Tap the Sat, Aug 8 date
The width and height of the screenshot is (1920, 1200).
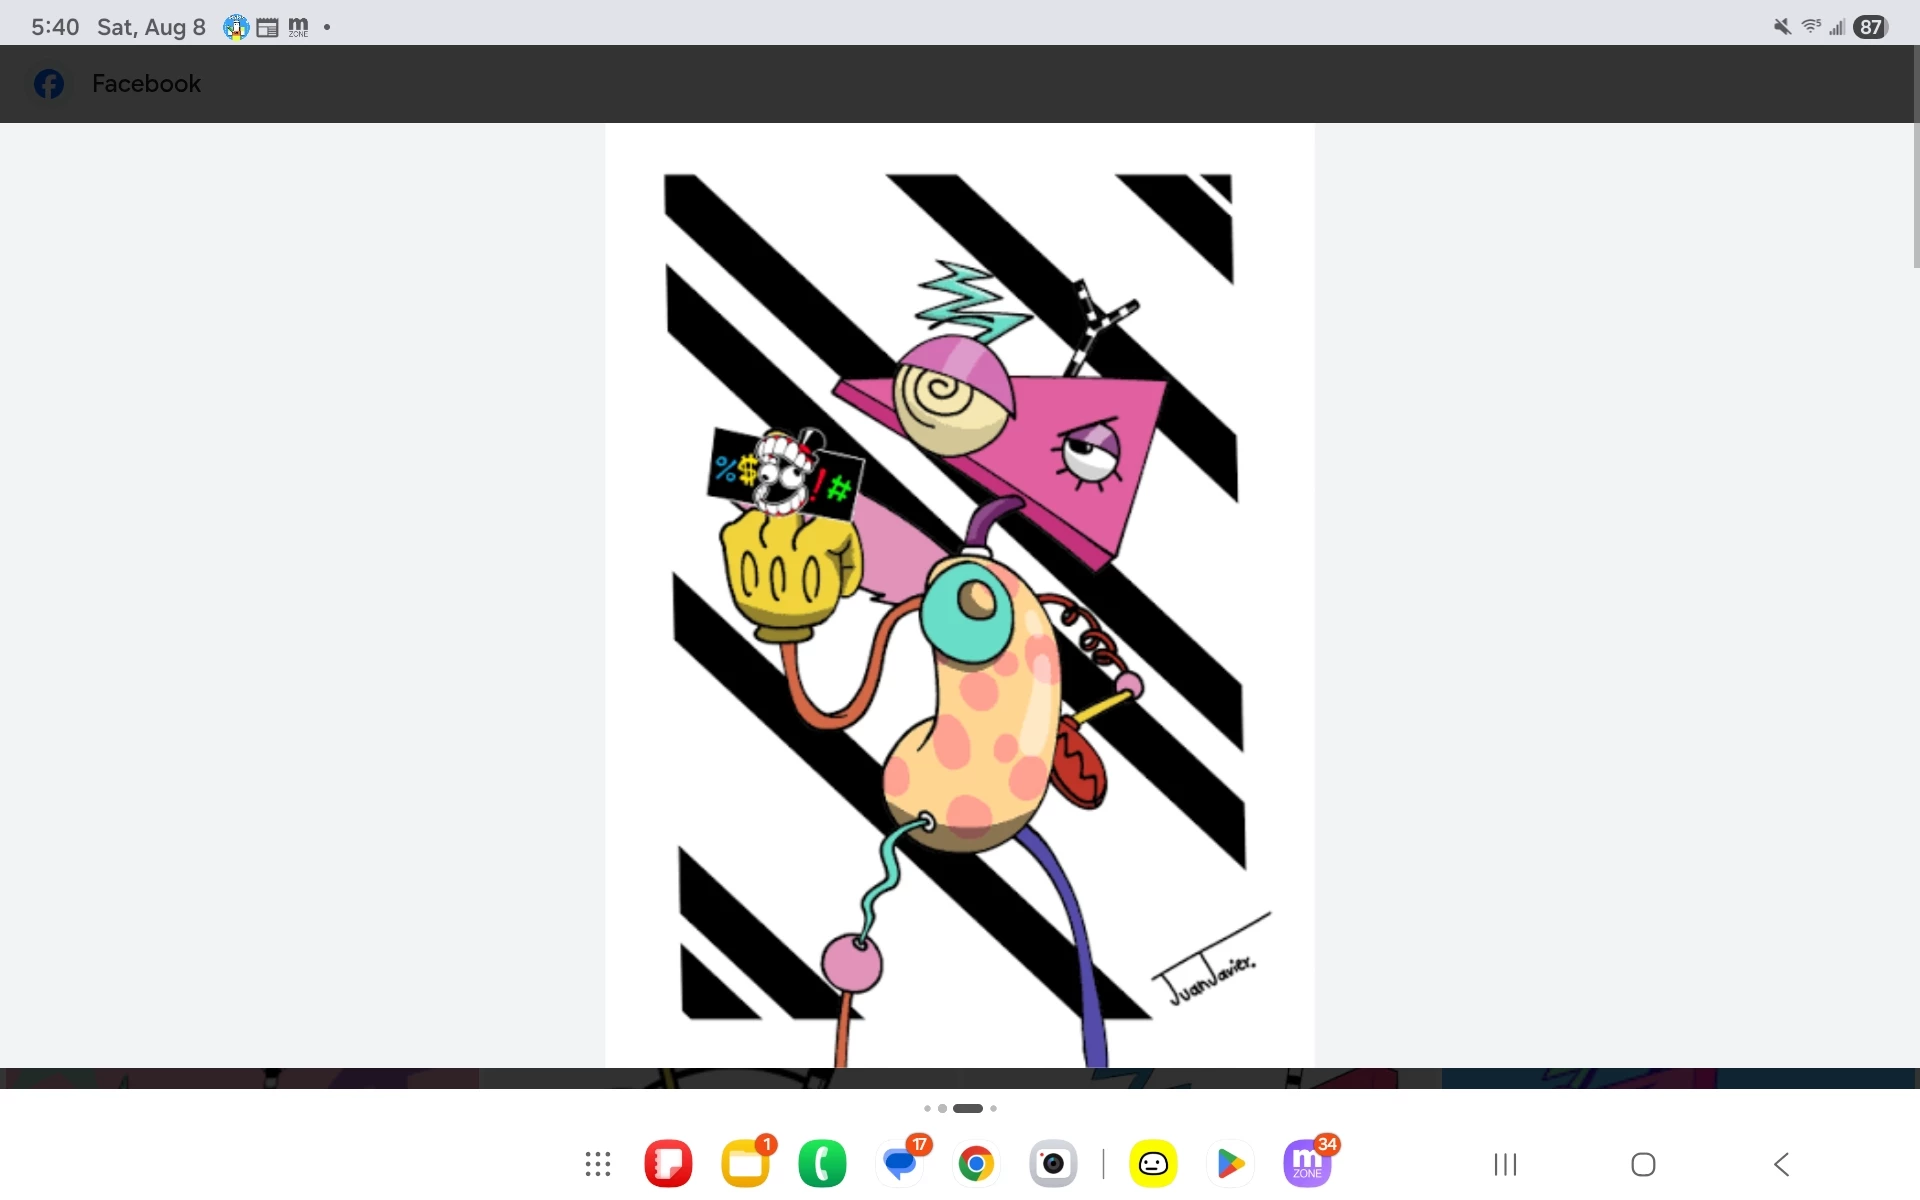[151, 27]
